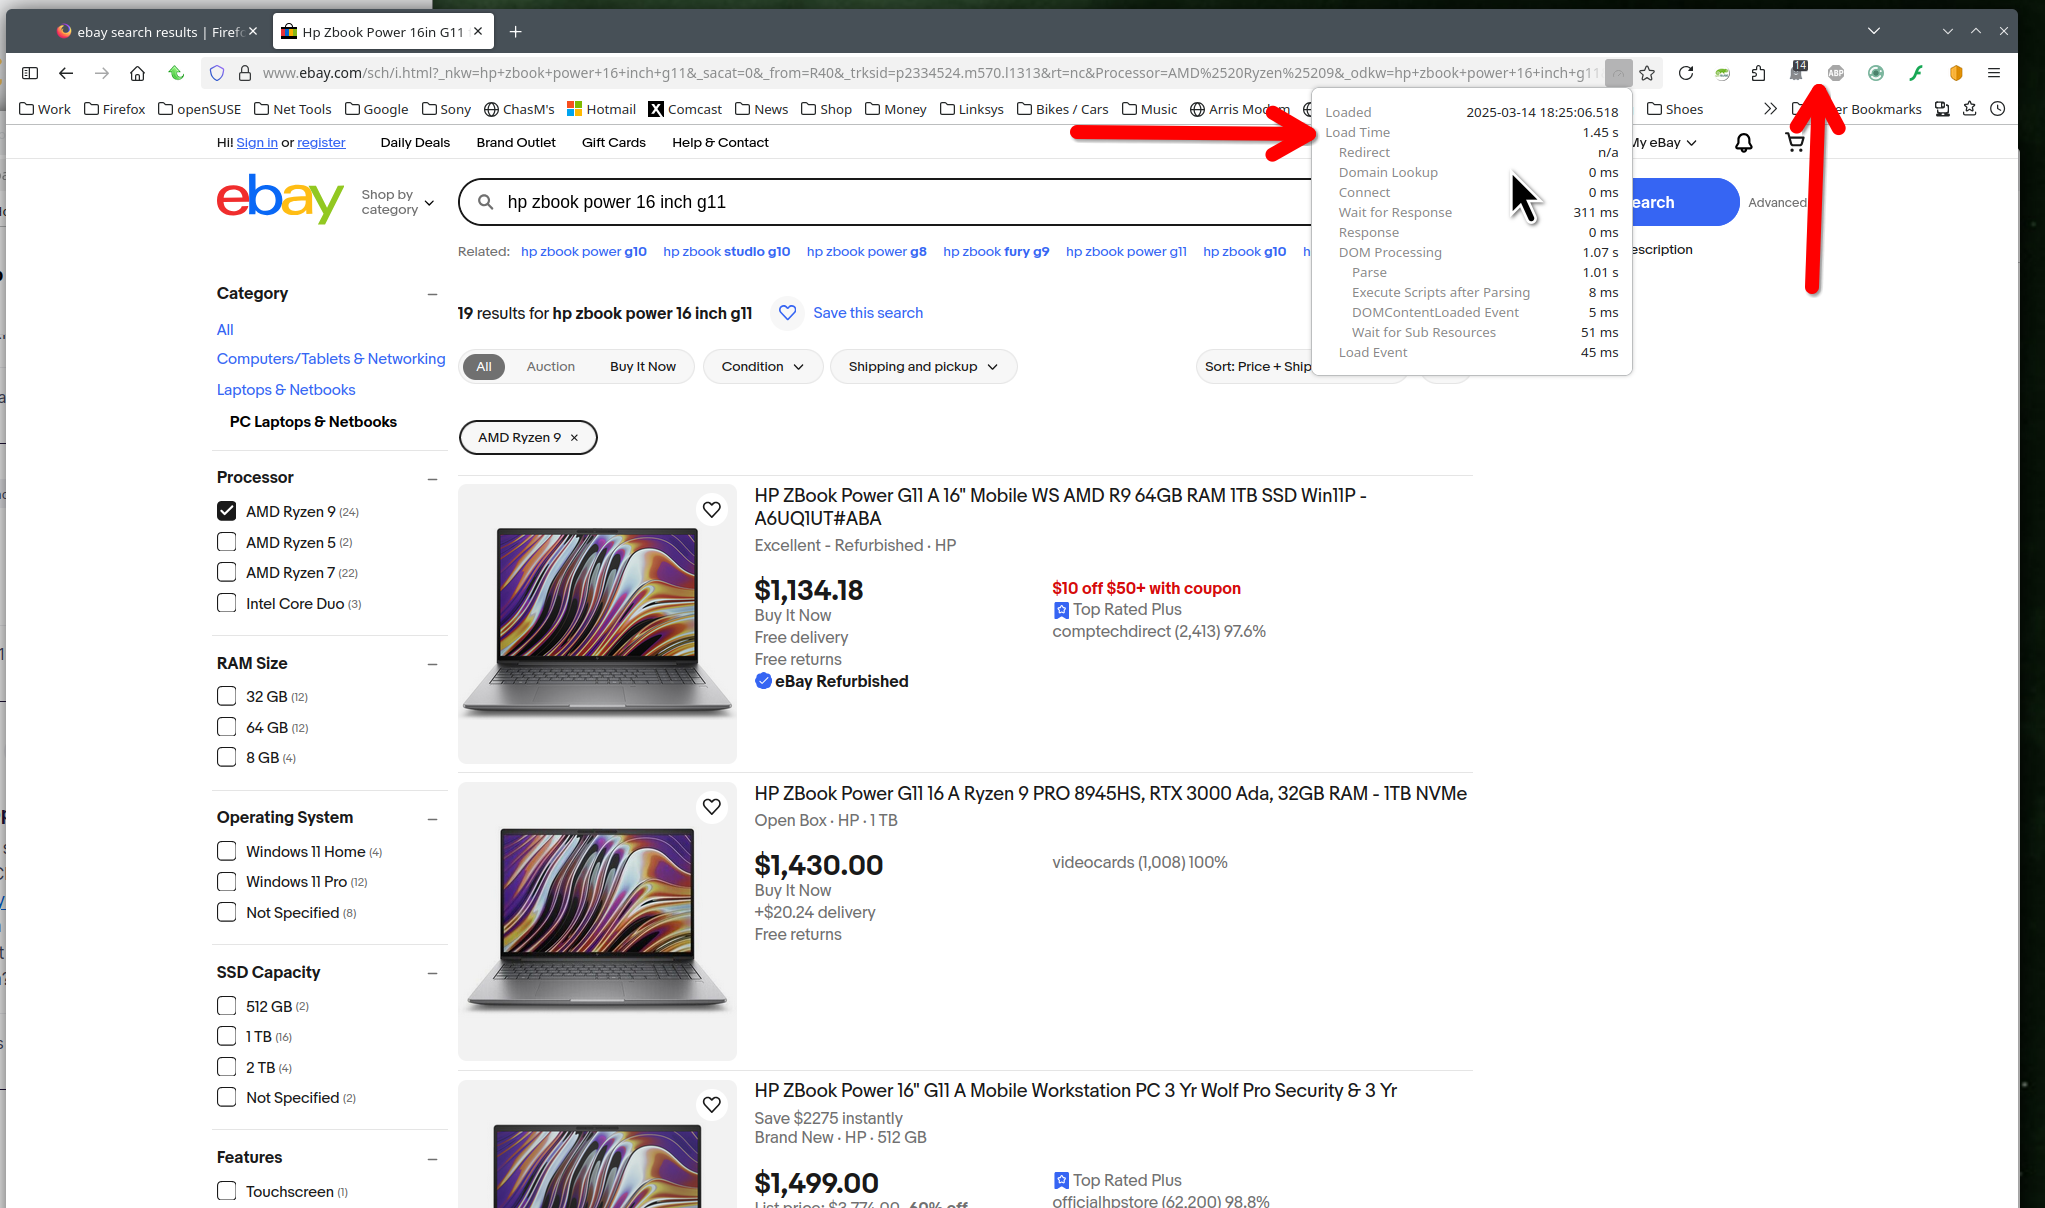Show more bookmarks with the double-chevron overflow
This screenshot has width=2045, height=1208.
(1770, 109)
